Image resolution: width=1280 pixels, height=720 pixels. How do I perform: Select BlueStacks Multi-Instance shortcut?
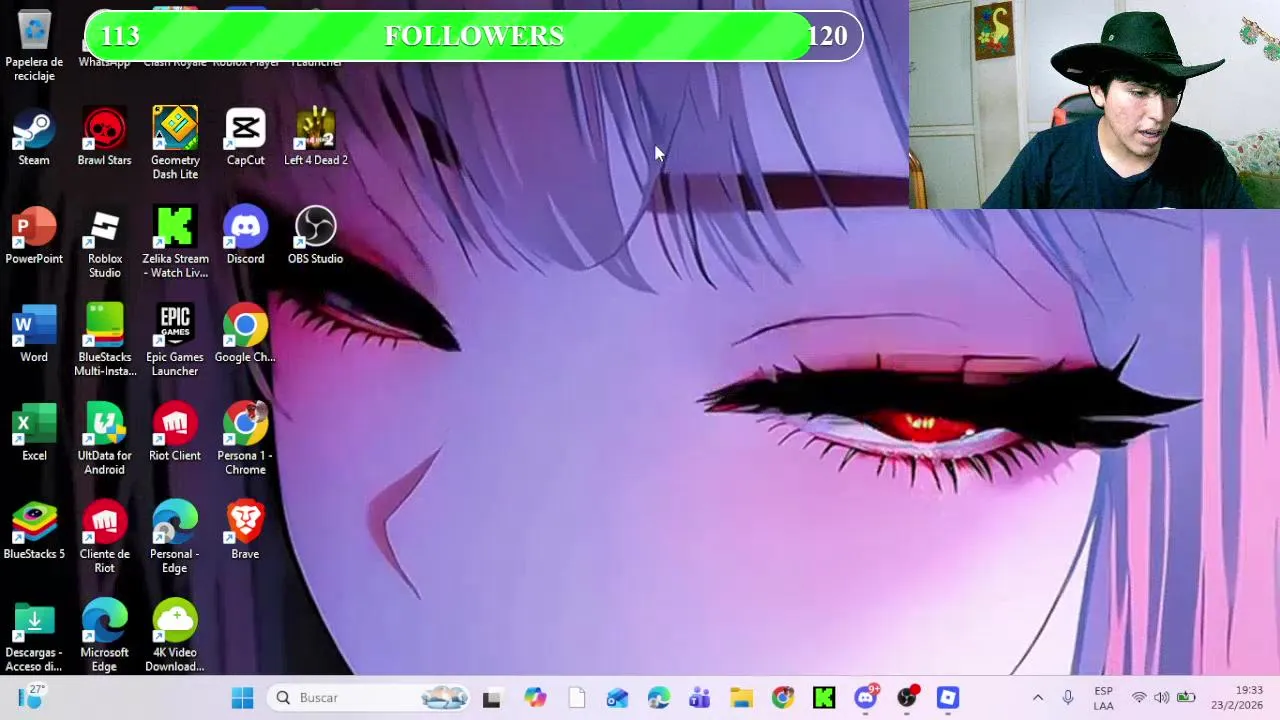point(104,341)
